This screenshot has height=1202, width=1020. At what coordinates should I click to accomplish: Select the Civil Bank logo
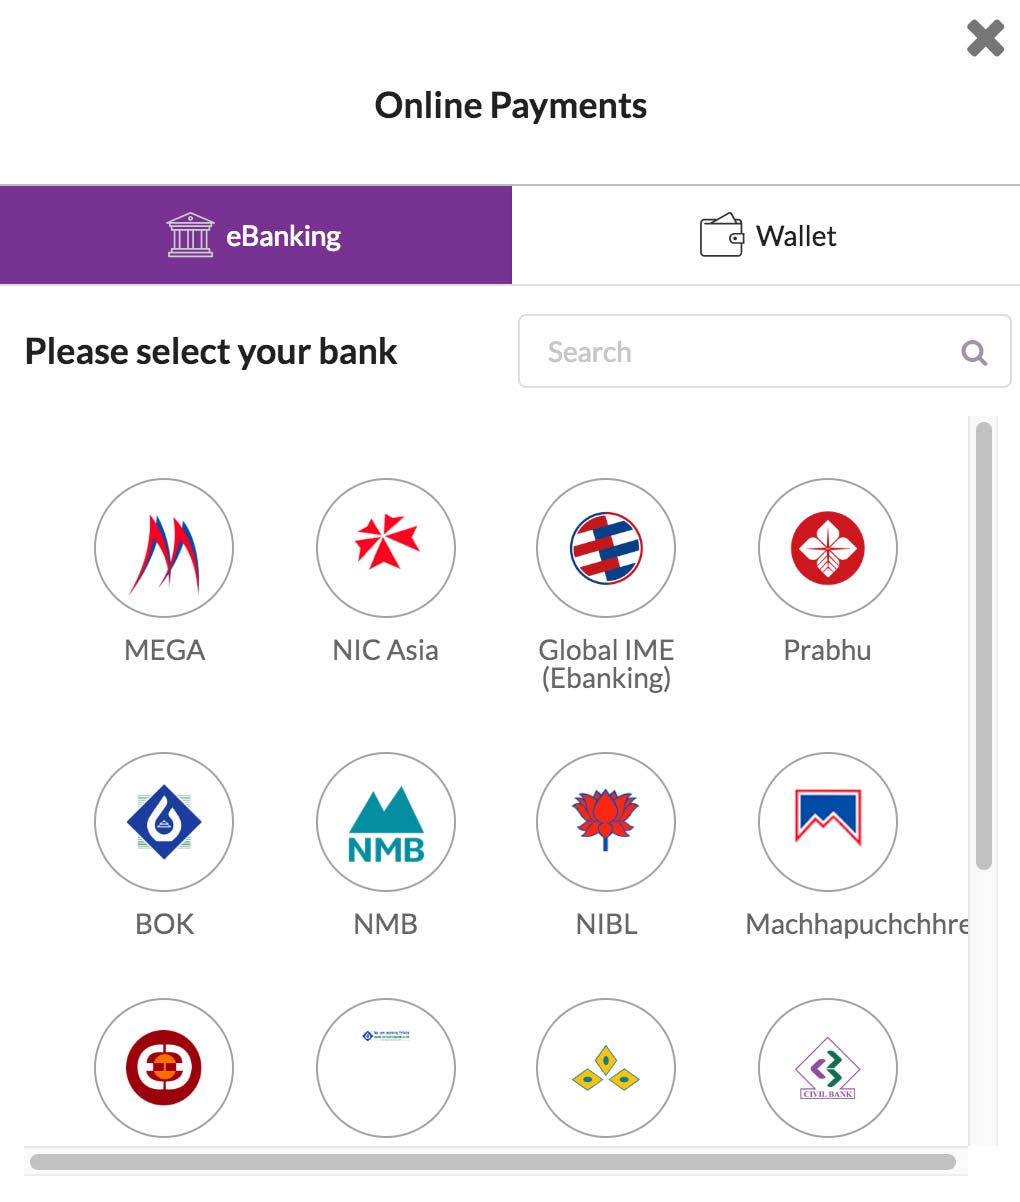[828, 1068]
